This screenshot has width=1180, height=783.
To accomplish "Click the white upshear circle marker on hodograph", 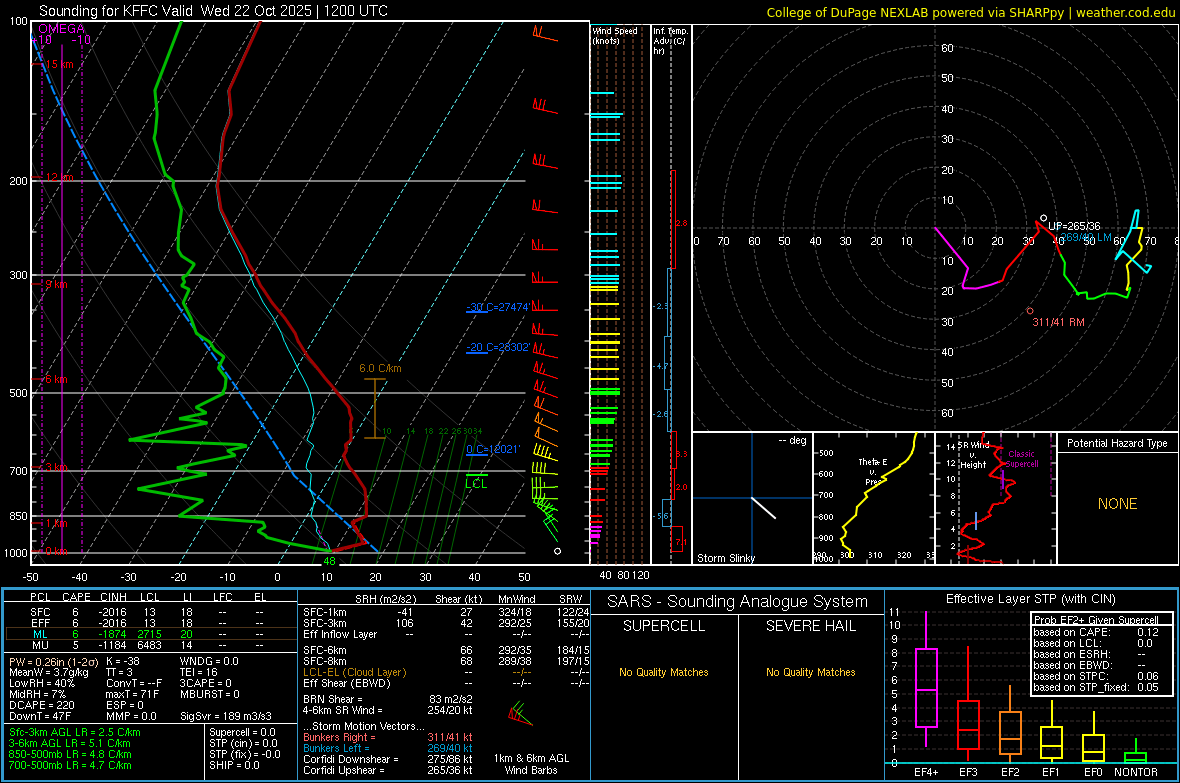I will click(1043, 218).
